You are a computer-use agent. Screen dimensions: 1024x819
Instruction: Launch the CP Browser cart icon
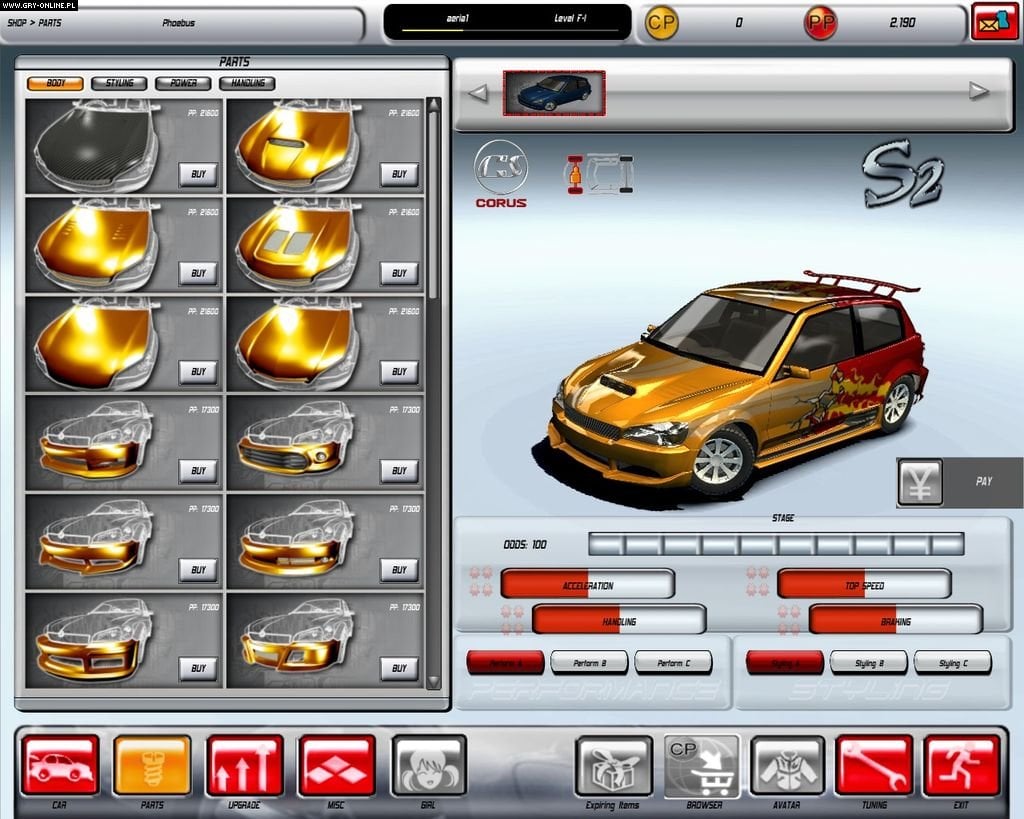pos(703,766)
